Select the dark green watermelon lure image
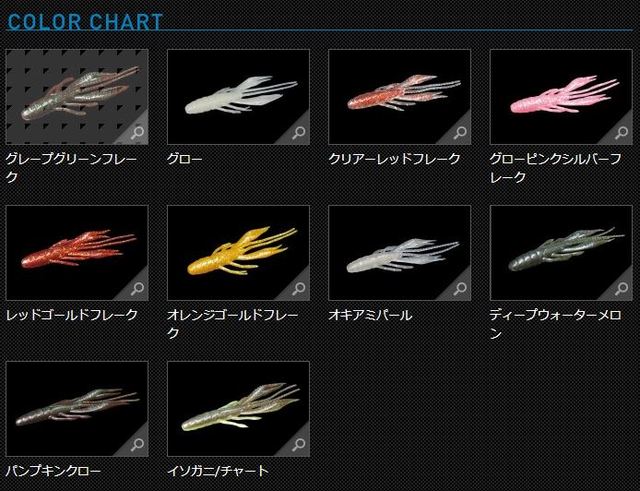The width and height of the screenshot is (640, 491). coord(561,253)
